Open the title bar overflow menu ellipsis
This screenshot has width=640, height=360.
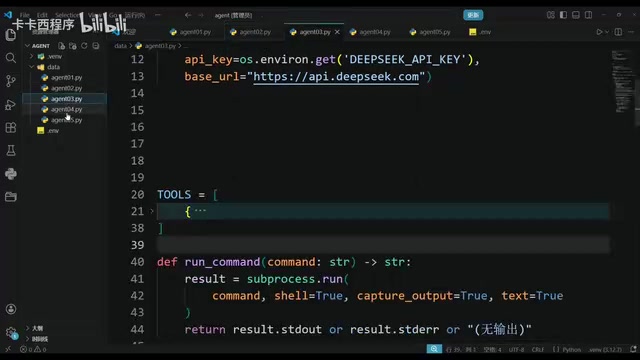(x=158, y=15)
